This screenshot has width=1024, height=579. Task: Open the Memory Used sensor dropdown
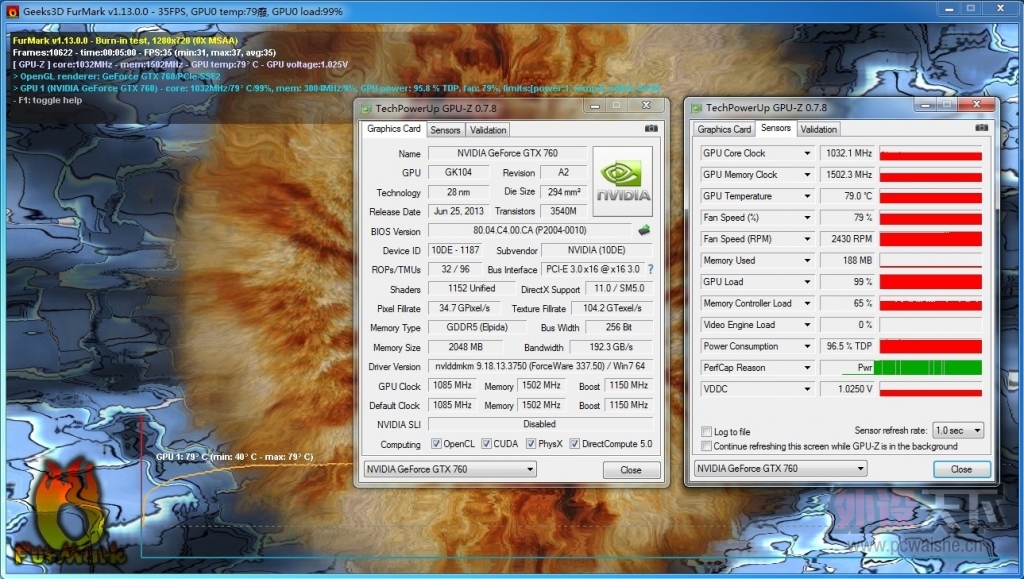point(807,261)
